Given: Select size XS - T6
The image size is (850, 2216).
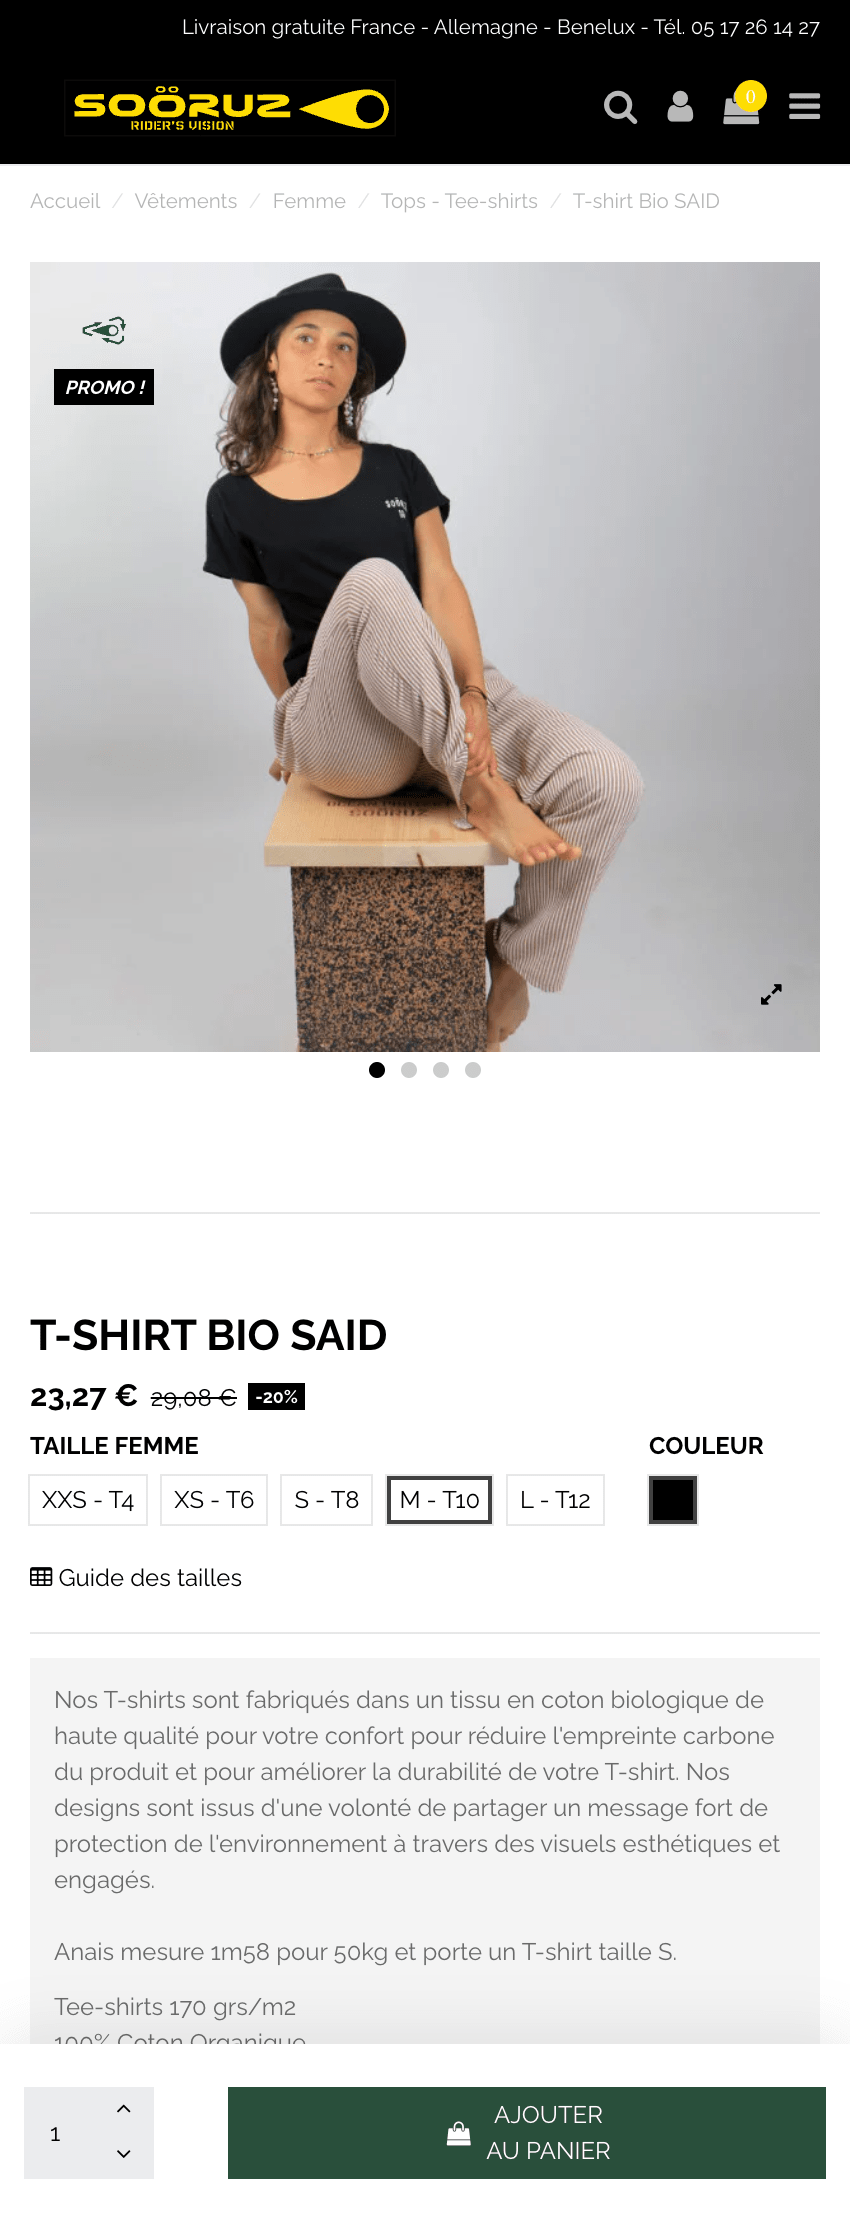Looking at the screenshot, I should 214,1500.
